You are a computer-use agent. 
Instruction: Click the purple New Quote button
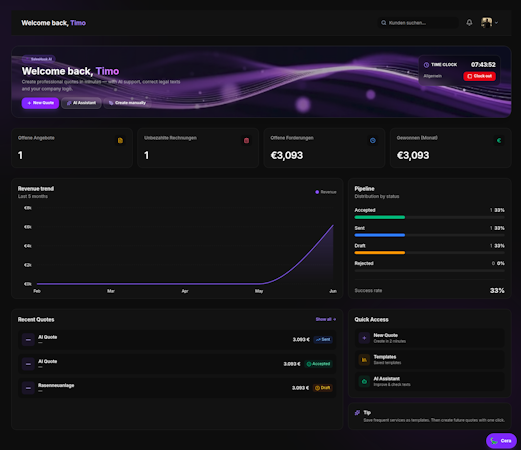point(40,103)
